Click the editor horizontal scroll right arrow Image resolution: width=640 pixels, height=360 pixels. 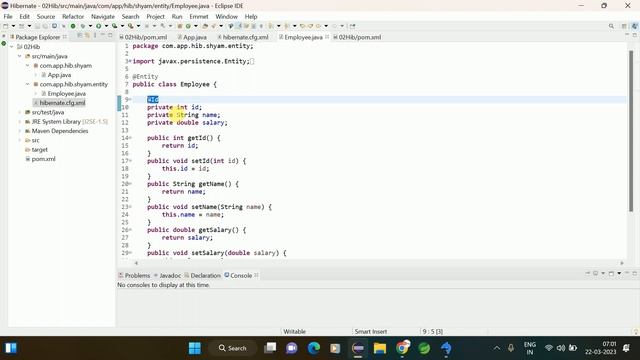[x=622, y=263]
